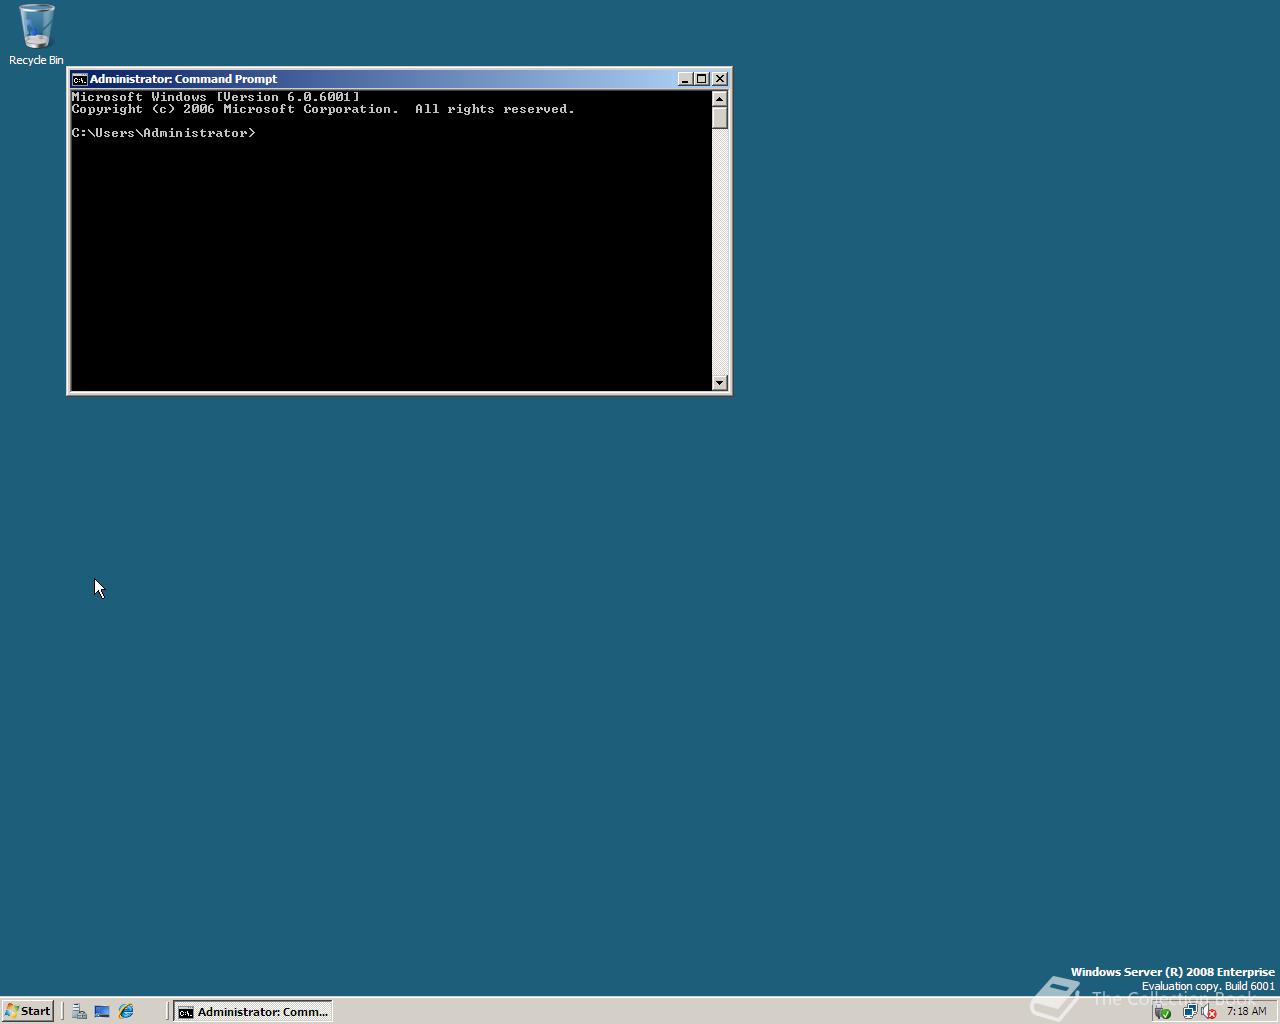The image size is (1280, 1024).
Task: Click the Safely Remove Hardware tray icon
Action: (1163, 1011)
